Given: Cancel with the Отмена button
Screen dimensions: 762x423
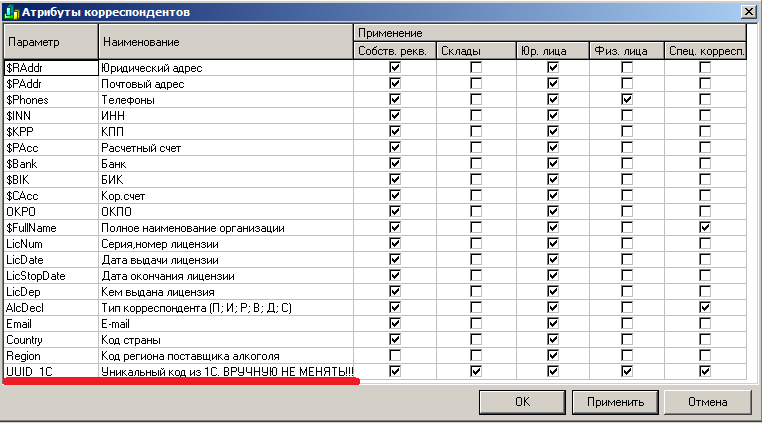Looking at the screenshot, I should (x=708, y=402).
